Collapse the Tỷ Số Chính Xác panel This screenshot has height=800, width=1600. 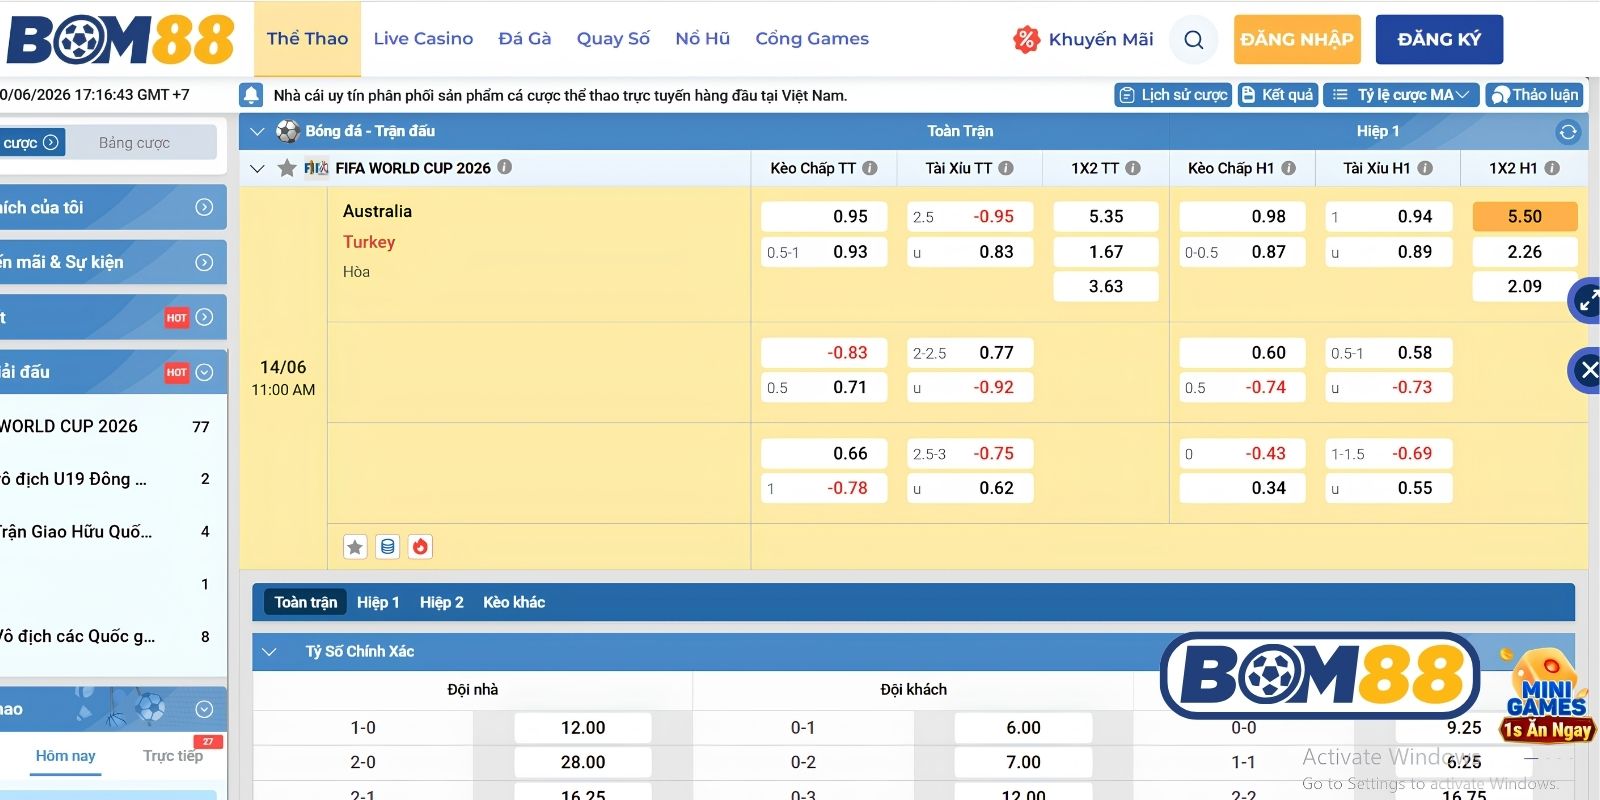[268, 651]
